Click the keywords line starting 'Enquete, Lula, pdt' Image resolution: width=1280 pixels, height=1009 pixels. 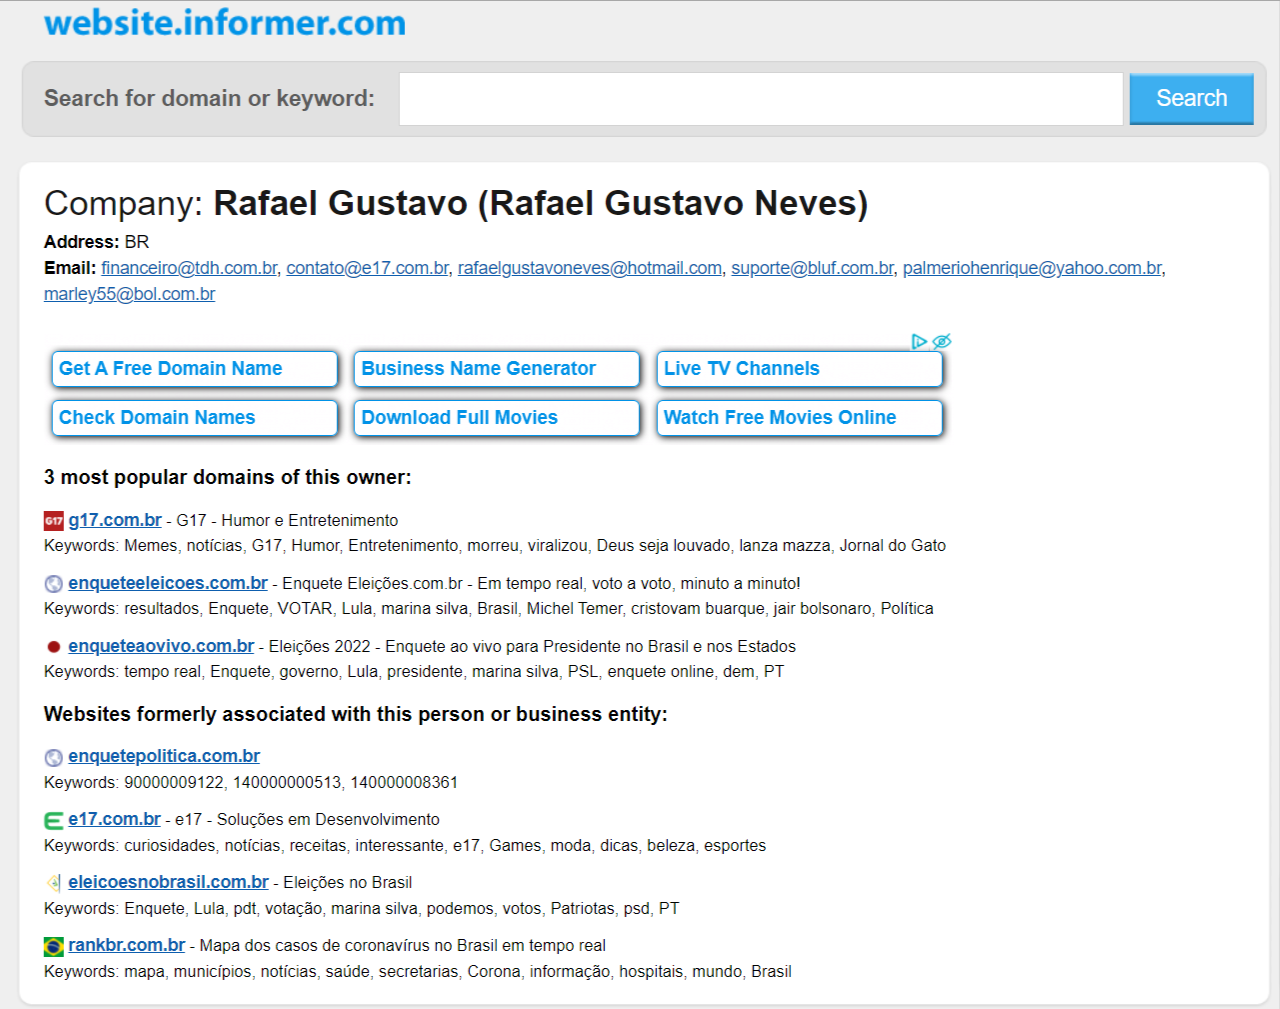pyautogui.click(x=362, y=909)
